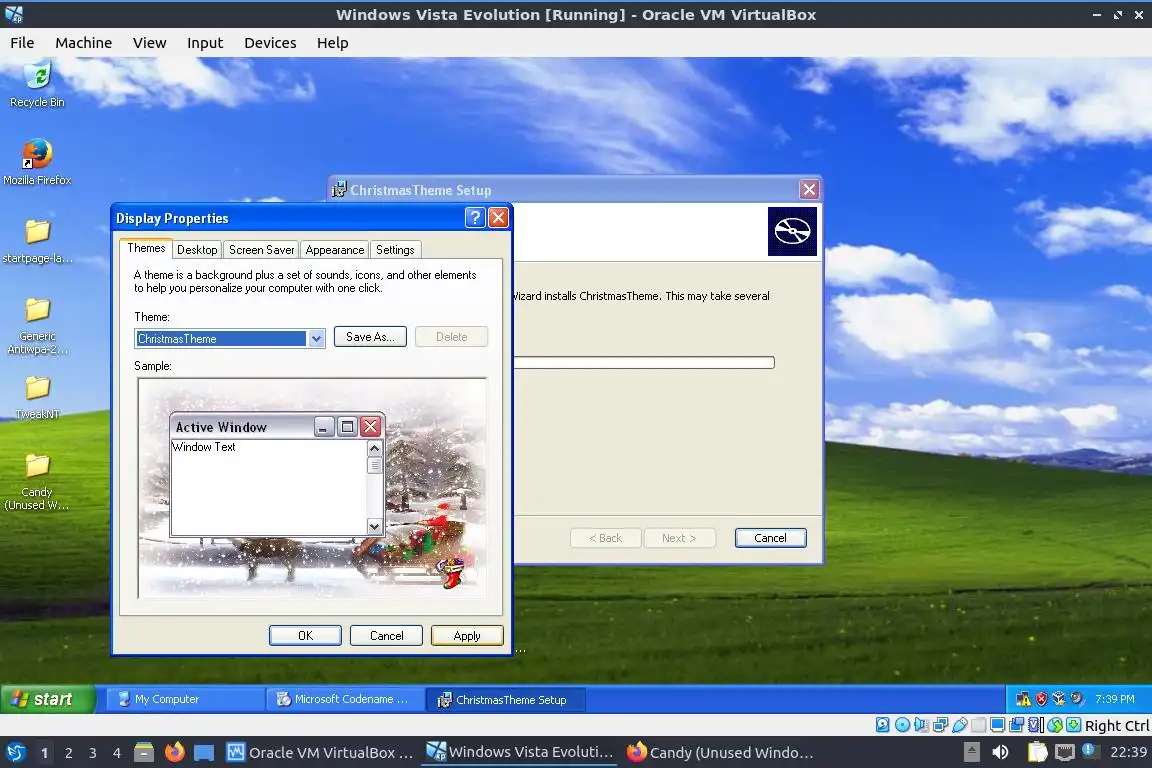The width and height of the screenshot is (1152, 768).
Task: Click the host show desktop panel icon
Action: [x=204, y=753]
